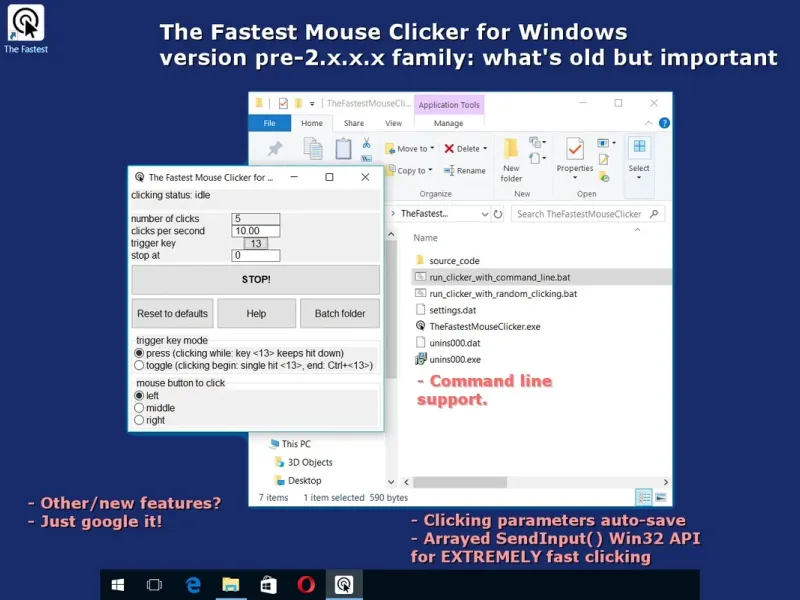800x600 pixels.
Task: Click the Help button in clicker
Action: point(256,313)
